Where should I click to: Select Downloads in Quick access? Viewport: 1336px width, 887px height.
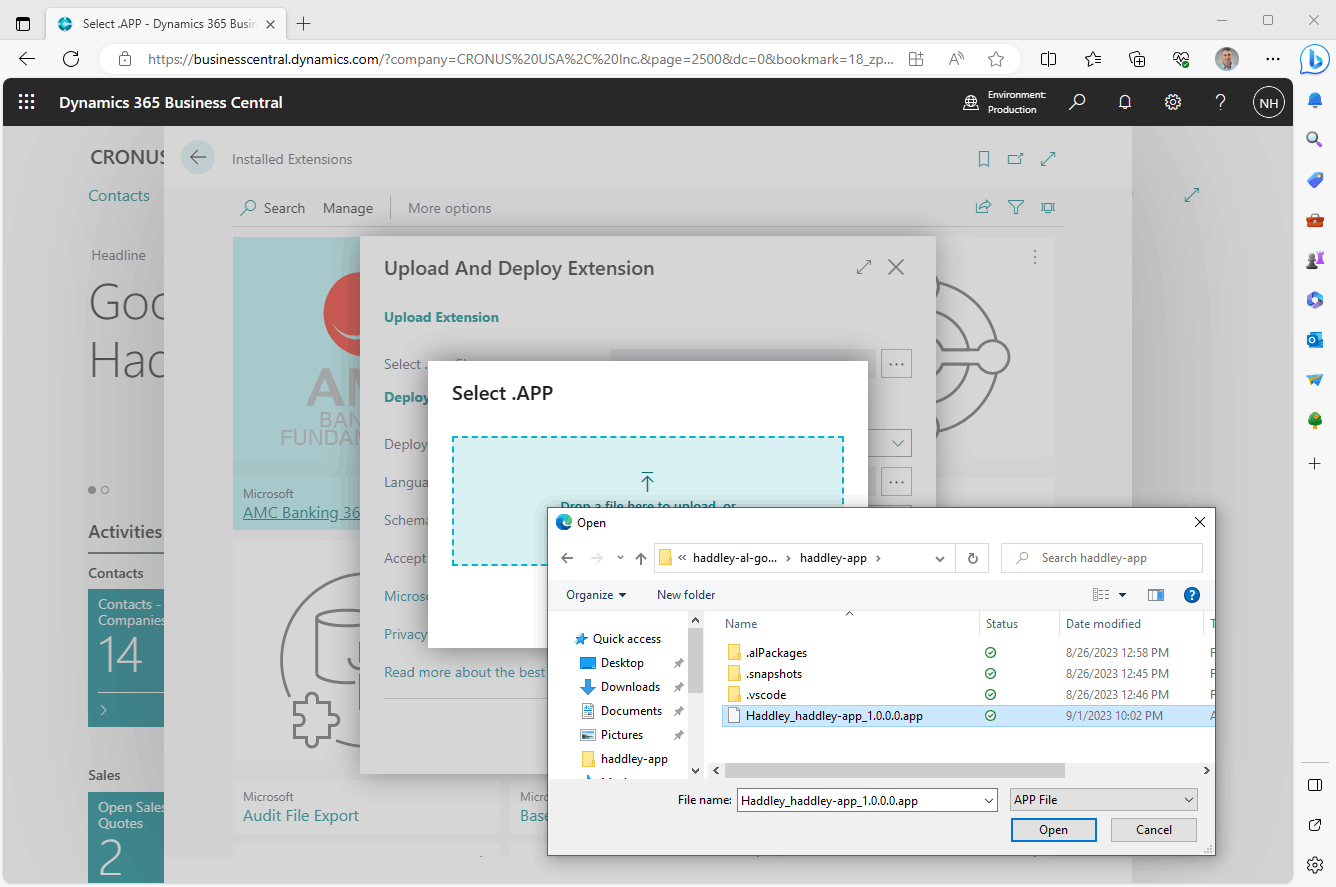point(629,687)
